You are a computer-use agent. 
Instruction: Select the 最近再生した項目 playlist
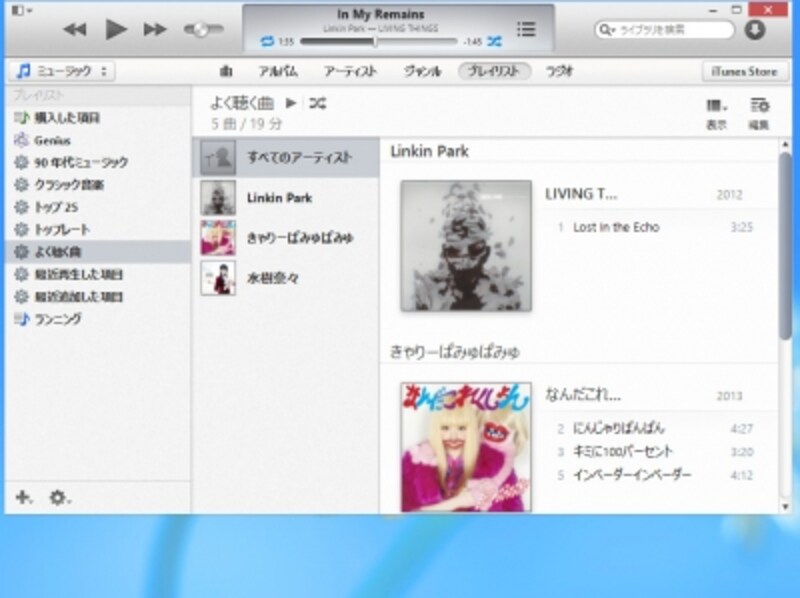97,275
